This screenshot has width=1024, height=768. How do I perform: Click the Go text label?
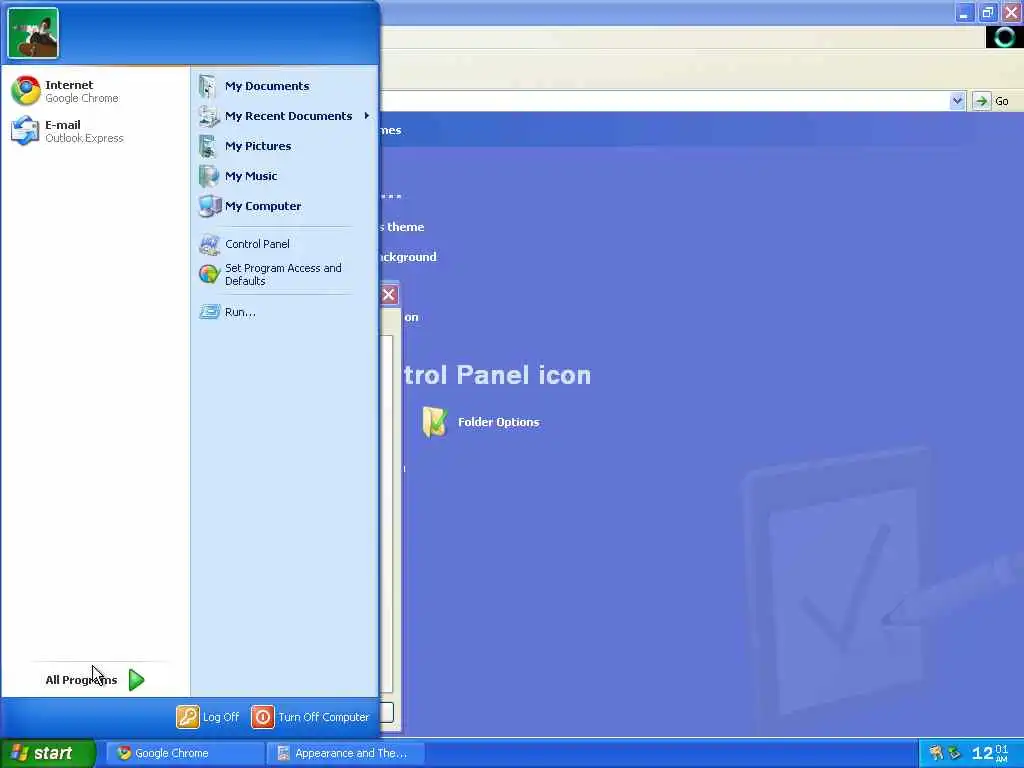coord(1002,101)
